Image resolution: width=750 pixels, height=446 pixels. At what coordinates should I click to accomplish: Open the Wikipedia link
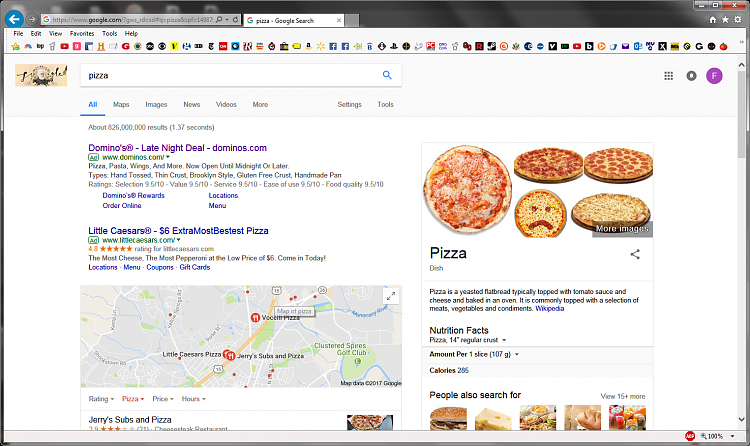point(550,309)
